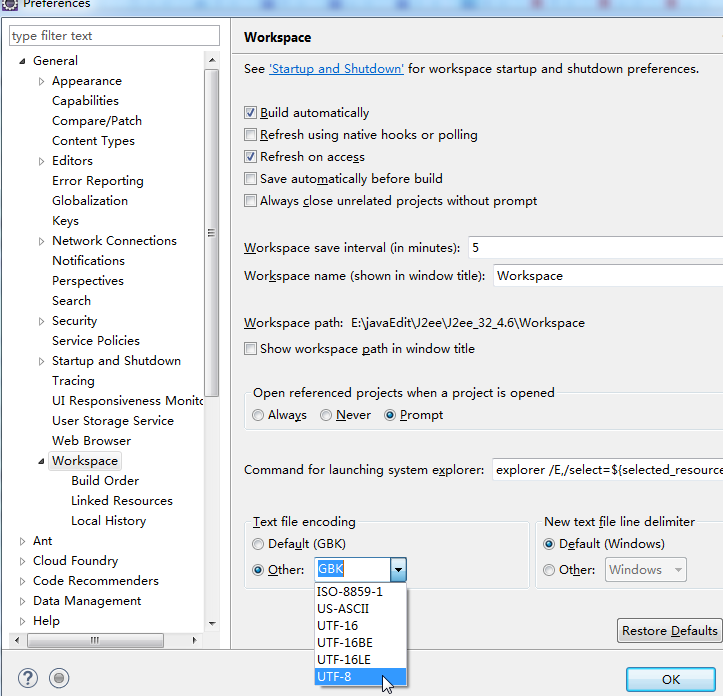Choose UTF-16 from encoding list

coord(361,625)
